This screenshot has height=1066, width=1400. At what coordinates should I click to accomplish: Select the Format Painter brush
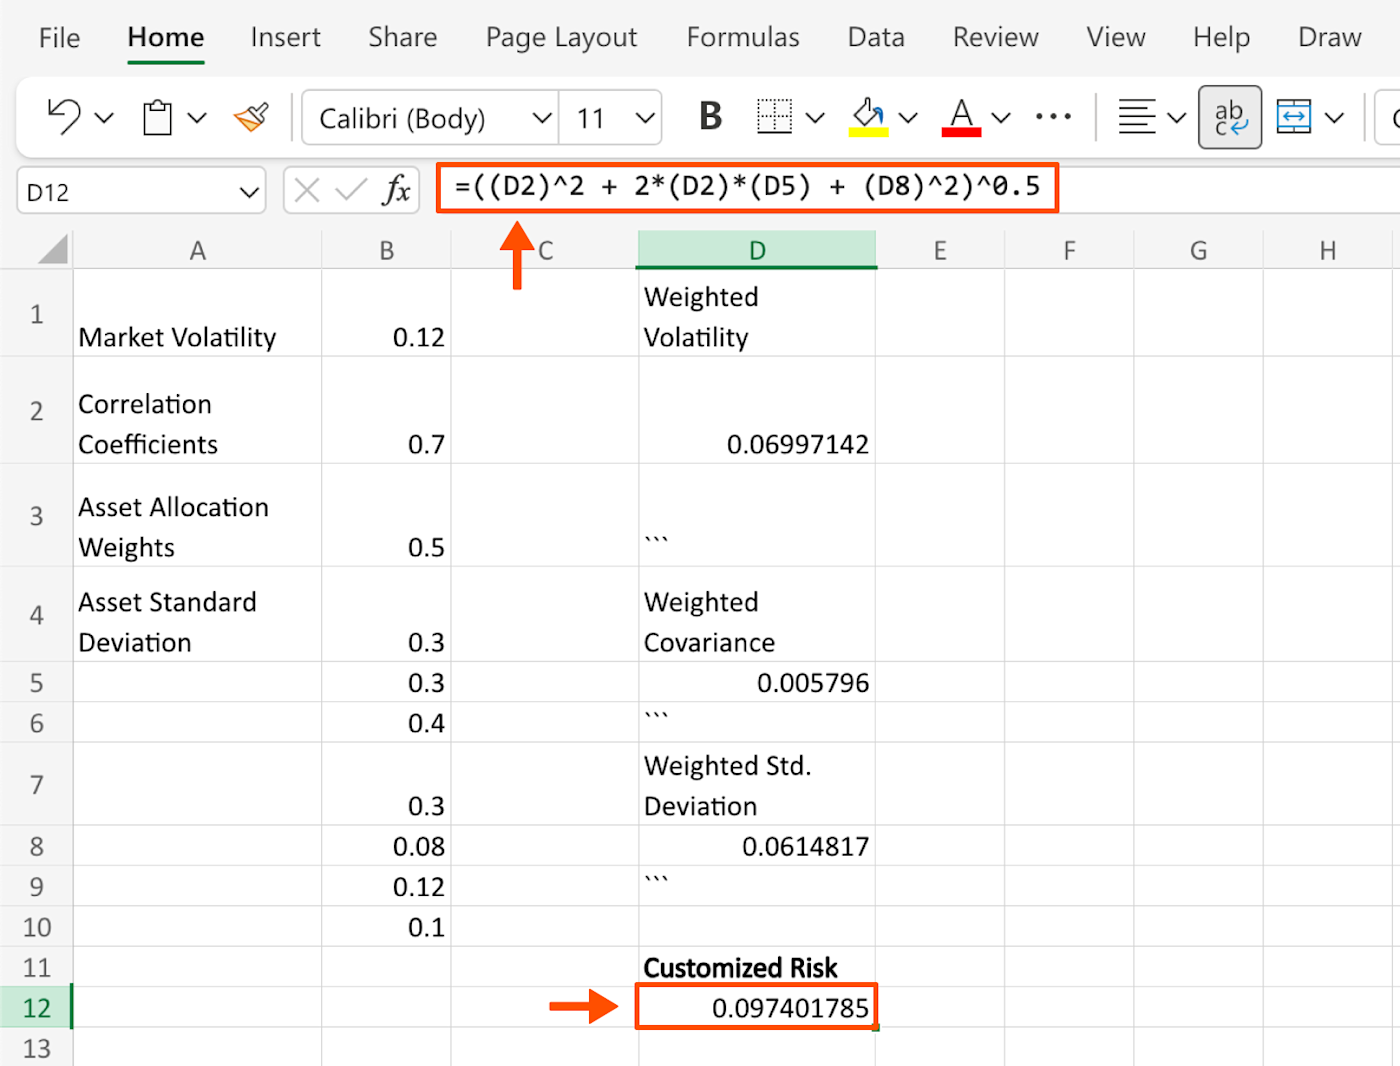click(252, 118)
